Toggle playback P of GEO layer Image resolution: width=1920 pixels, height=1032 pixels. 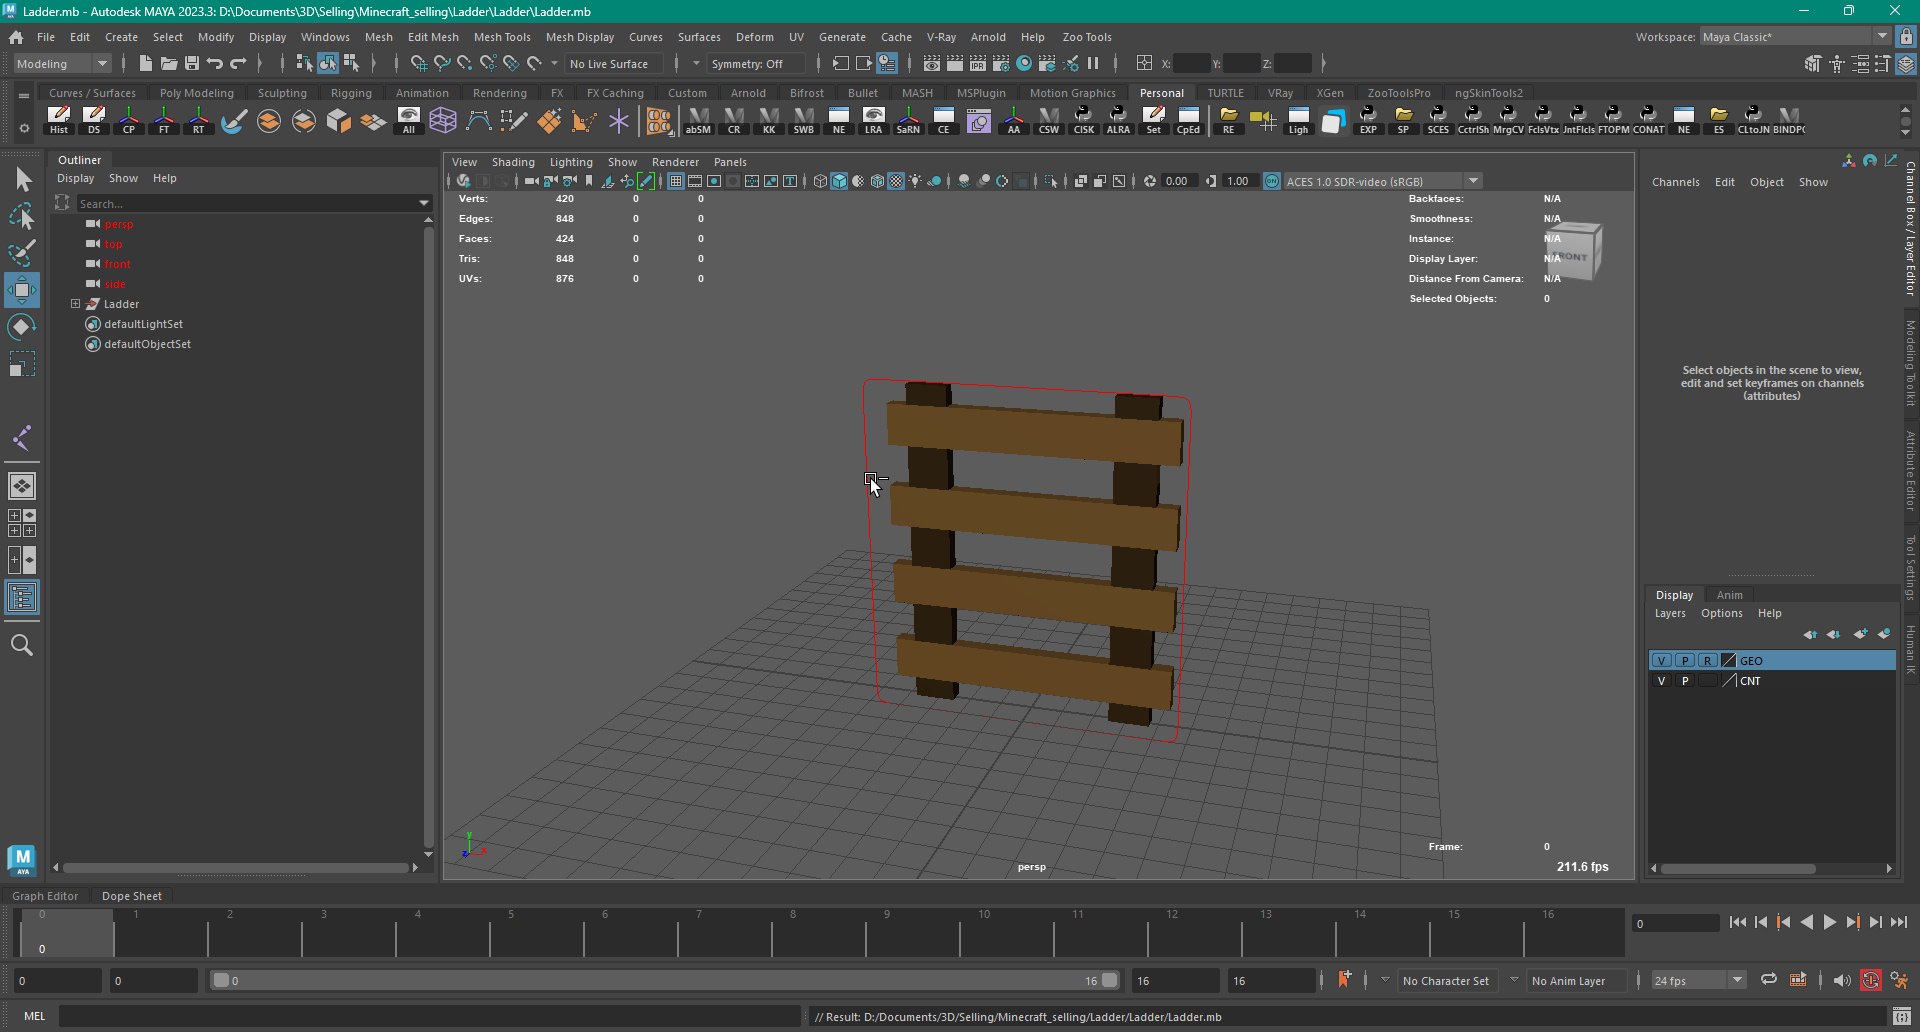(x=1685, y=660)
